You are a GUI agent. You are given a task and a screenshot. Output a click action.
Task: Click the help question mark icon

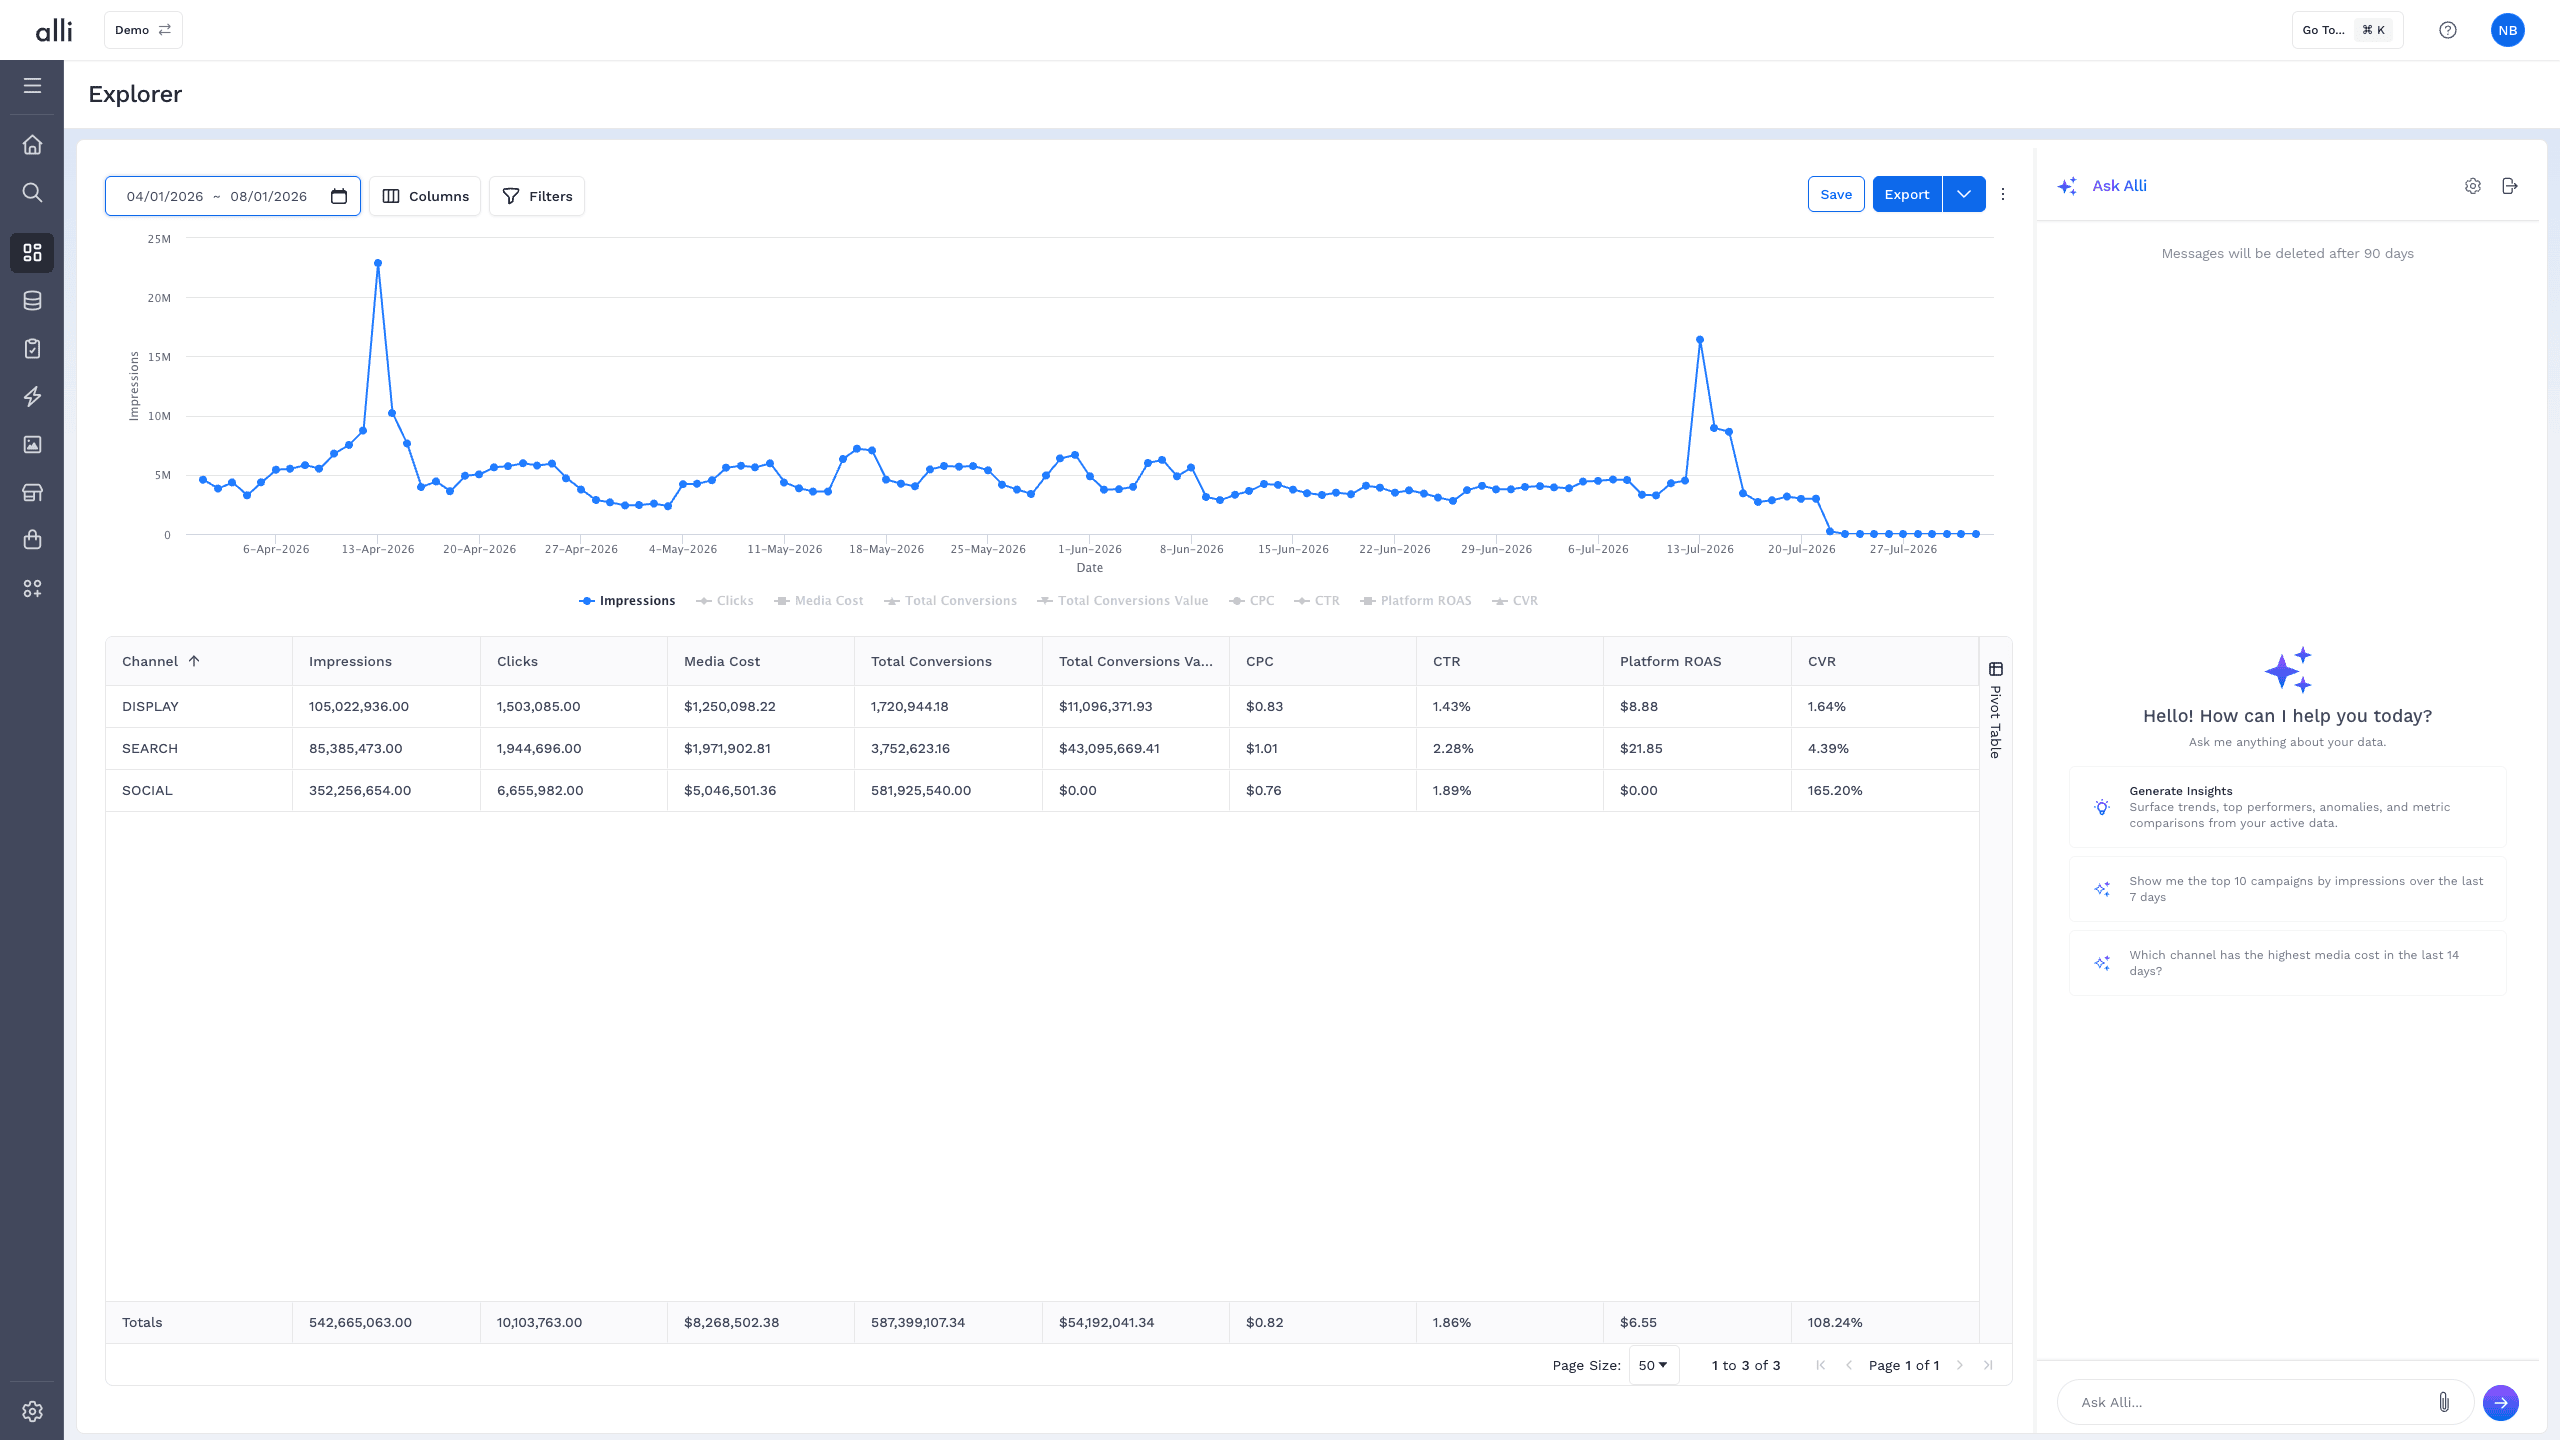pos(2448,30)
